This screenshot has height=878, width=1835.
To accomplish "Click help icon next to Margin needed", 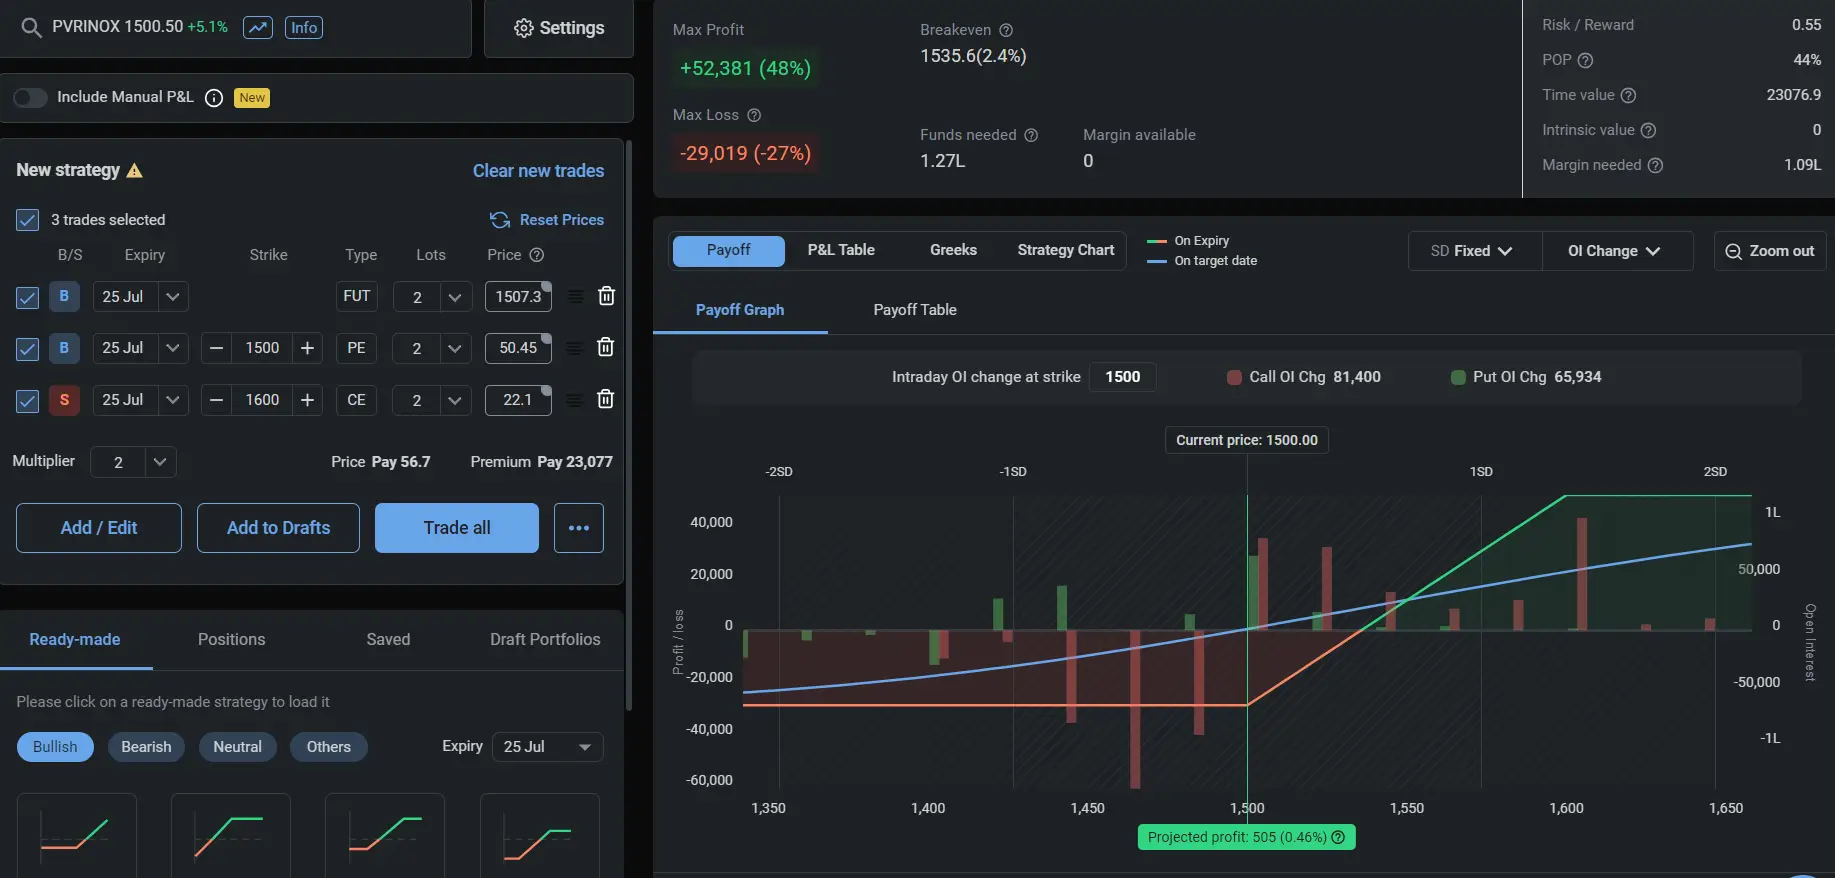I will click(x=1655, y=165).
